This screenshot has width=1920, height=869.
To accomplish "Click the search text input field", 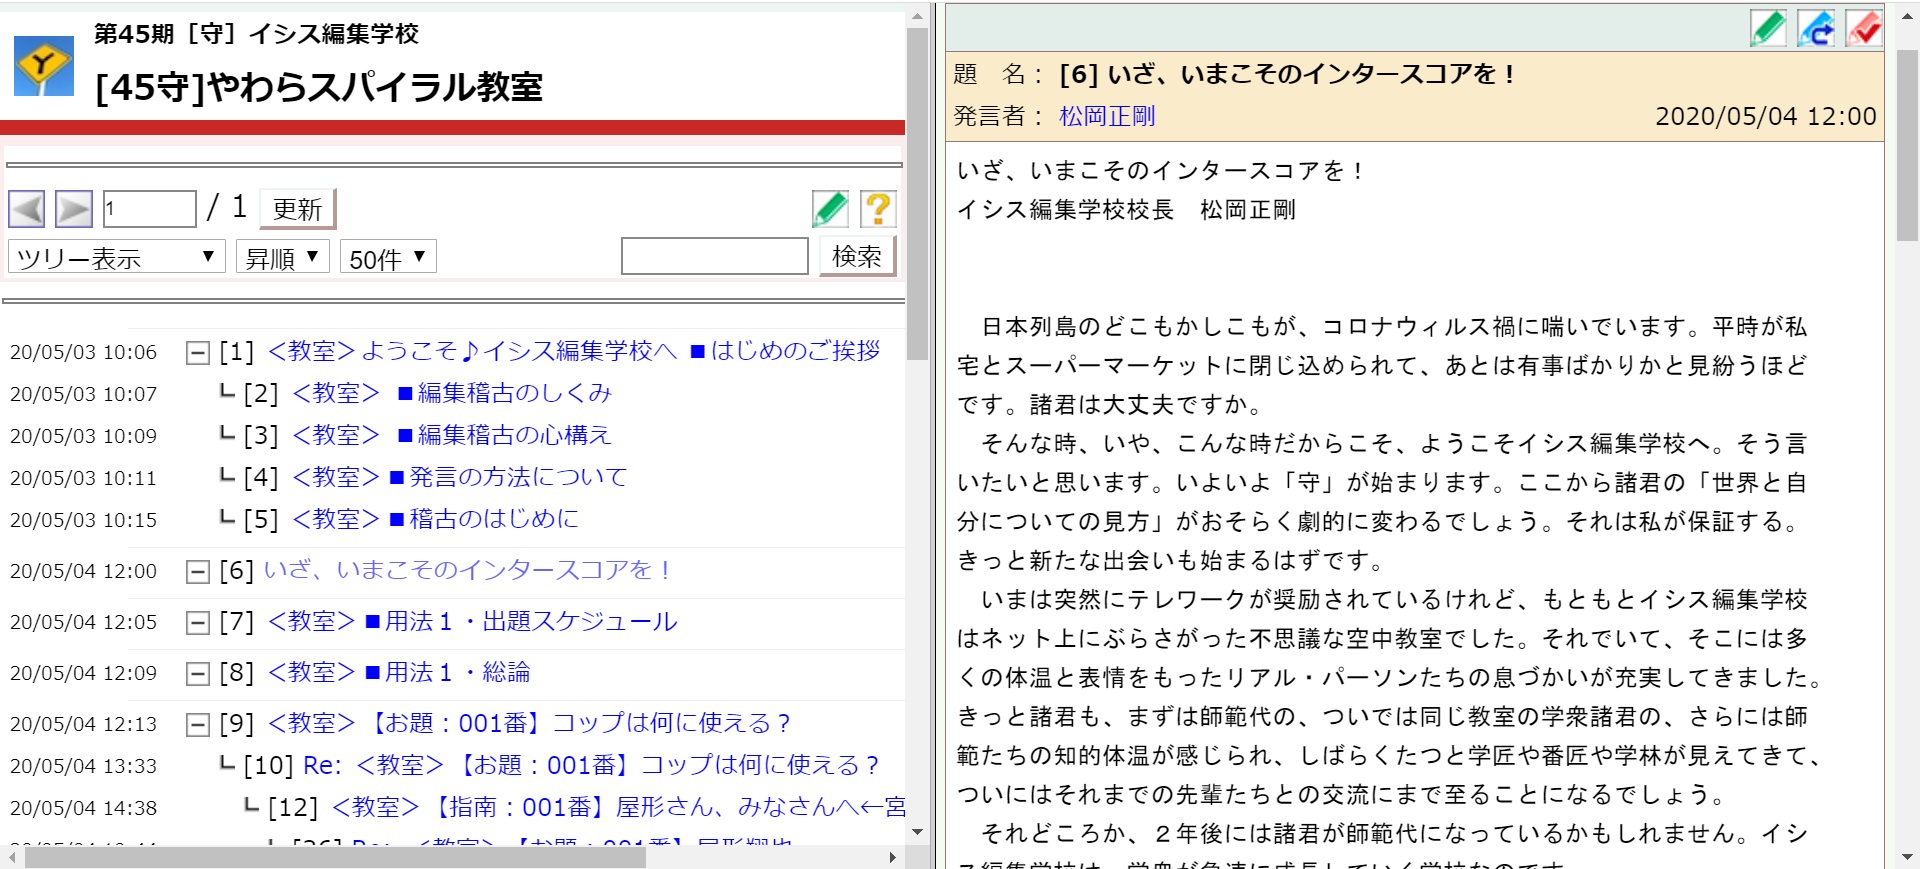I will [714, 256].
